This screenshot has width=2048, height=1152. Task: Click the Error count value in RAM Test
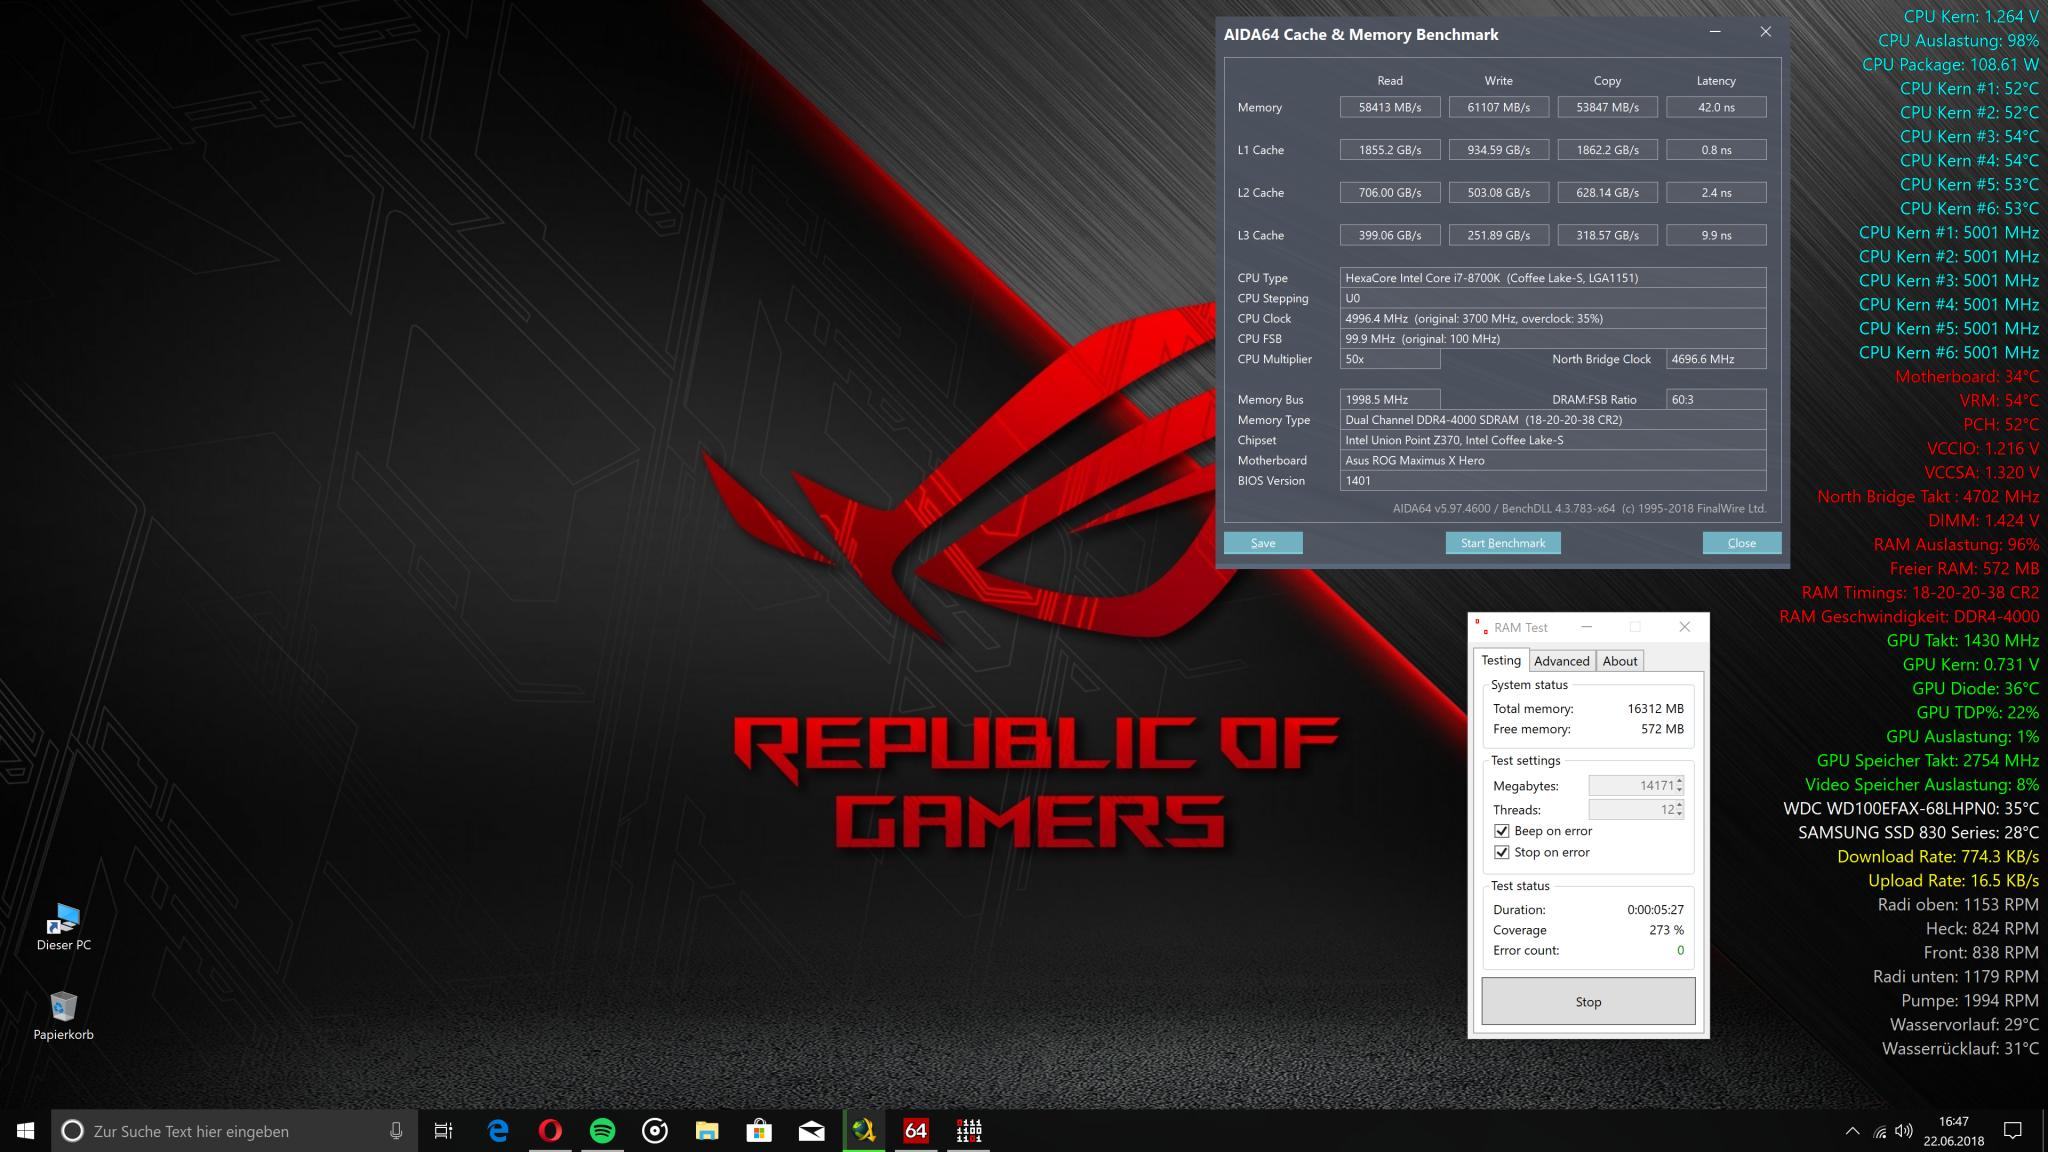1680,950
